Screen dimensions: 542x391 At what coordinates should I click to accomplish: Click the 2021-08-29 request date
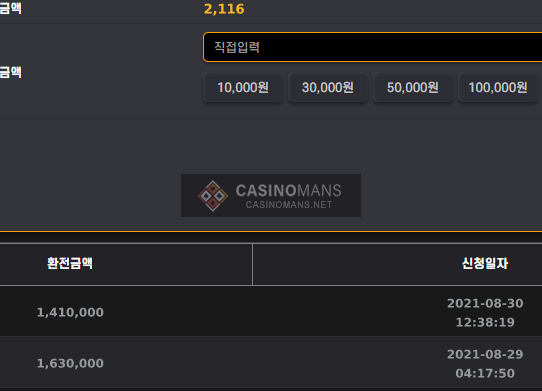pyautogui.click(x=485, y=354)
